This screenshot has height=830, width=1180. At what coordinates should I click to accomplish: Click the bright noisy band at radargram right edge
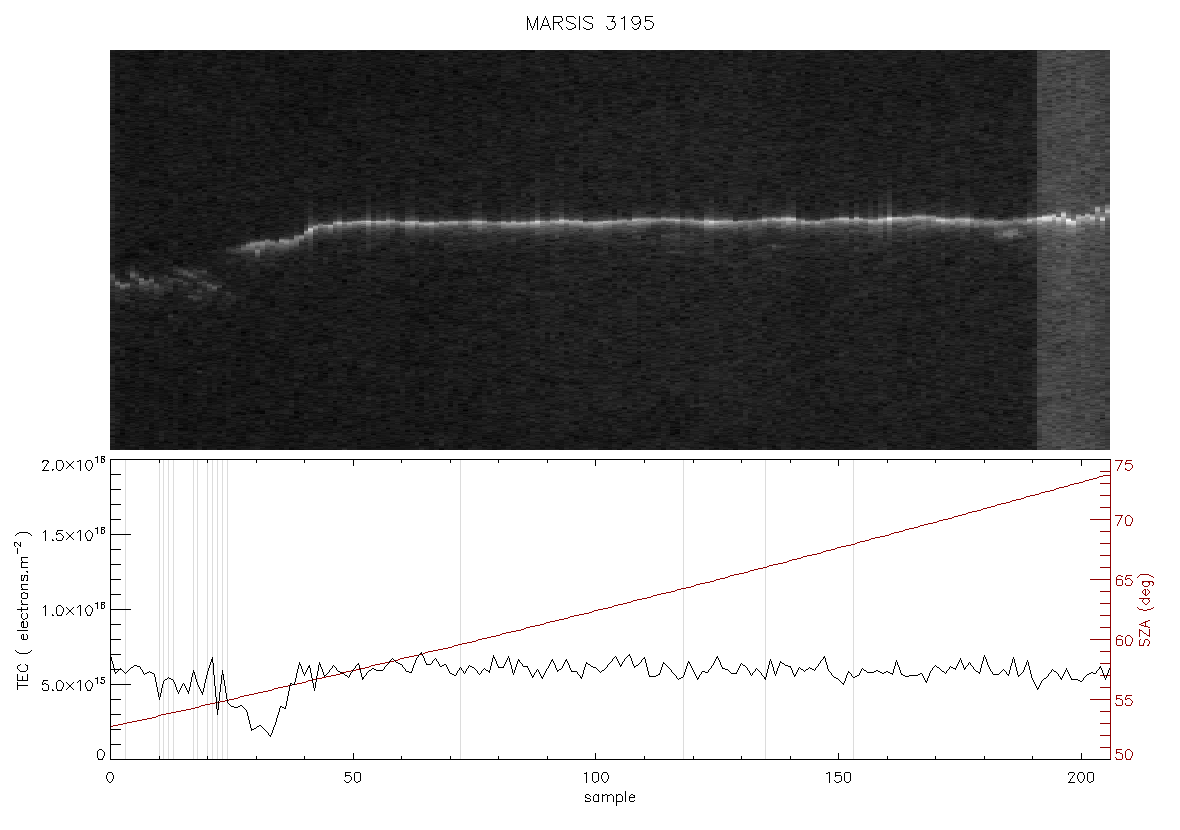[1073, 250]
